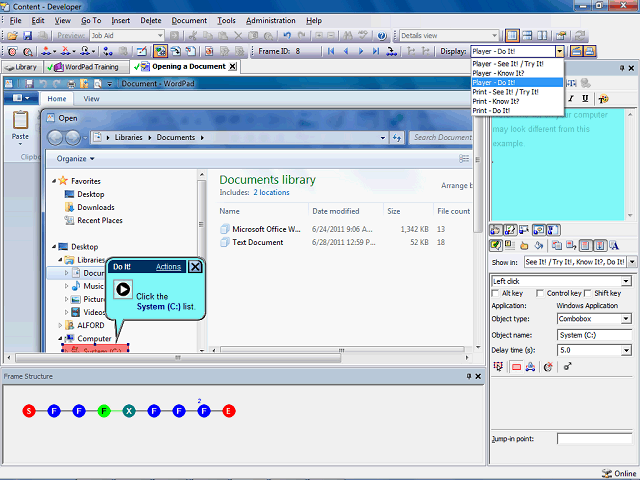The width and height of the screenshot is (640, 480).
Task: Open the File menu
Action: tap(16, 20)
